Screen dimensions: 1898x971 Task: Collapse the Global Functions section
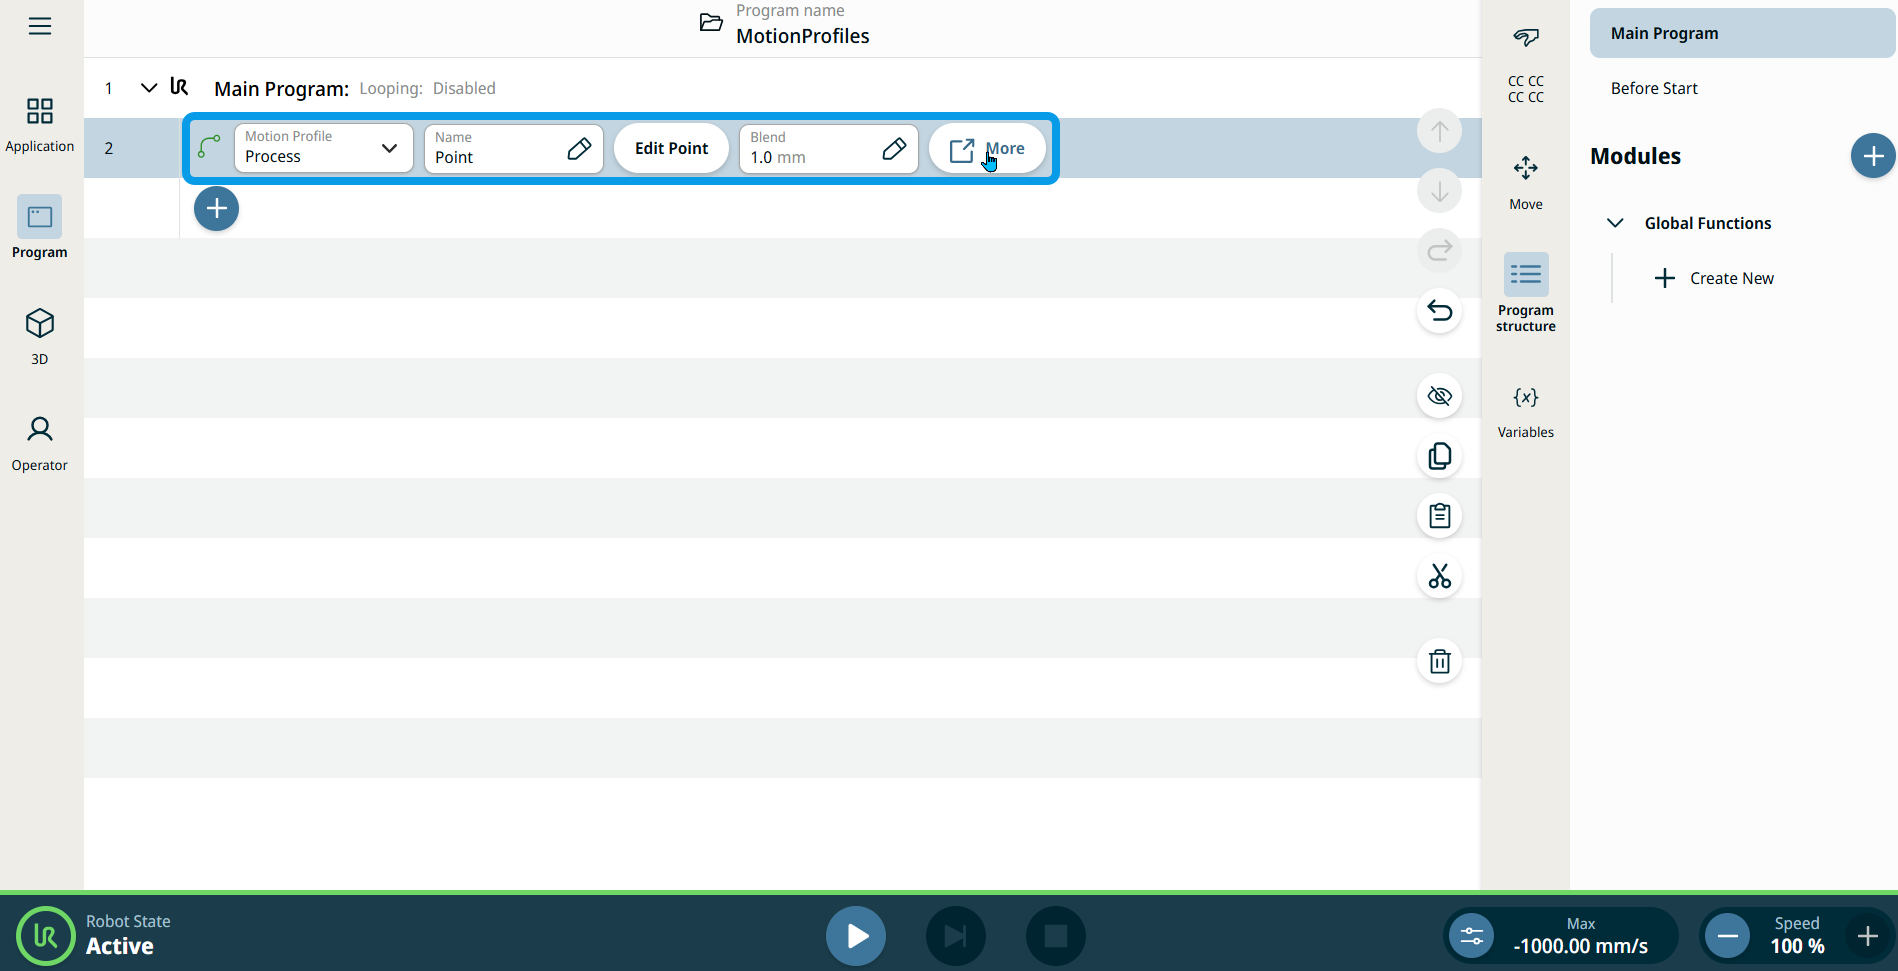click(1615, 223)
